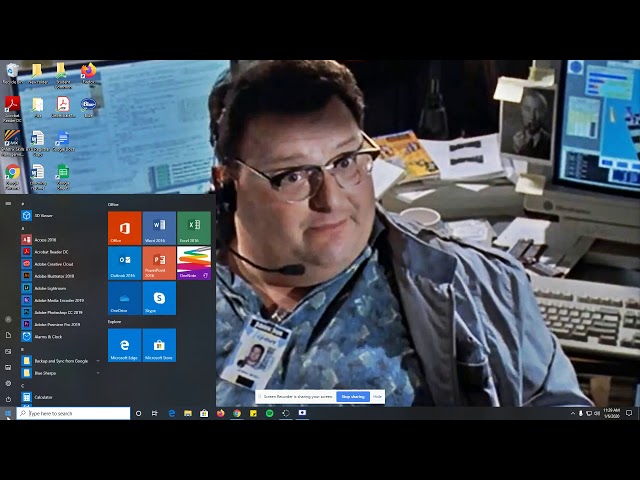Screen dimensions: 640x480
Task: Hide the screen sharing notification bar
Action: coord(377,396)
